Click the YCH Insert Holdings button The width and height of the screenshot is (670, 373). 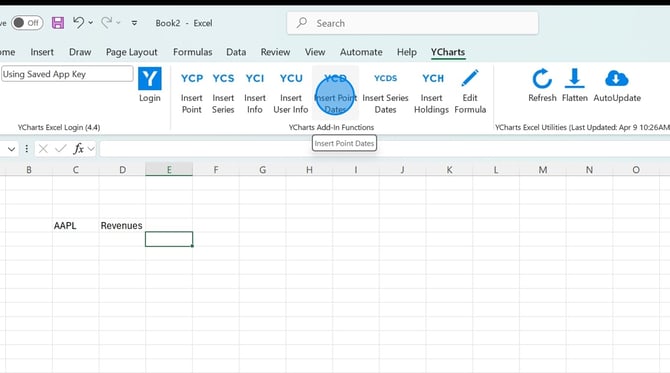point(432,92)
